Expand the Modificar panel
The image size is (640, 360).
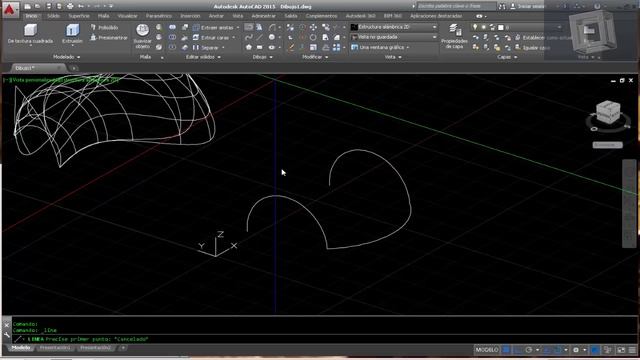point(315,57)
